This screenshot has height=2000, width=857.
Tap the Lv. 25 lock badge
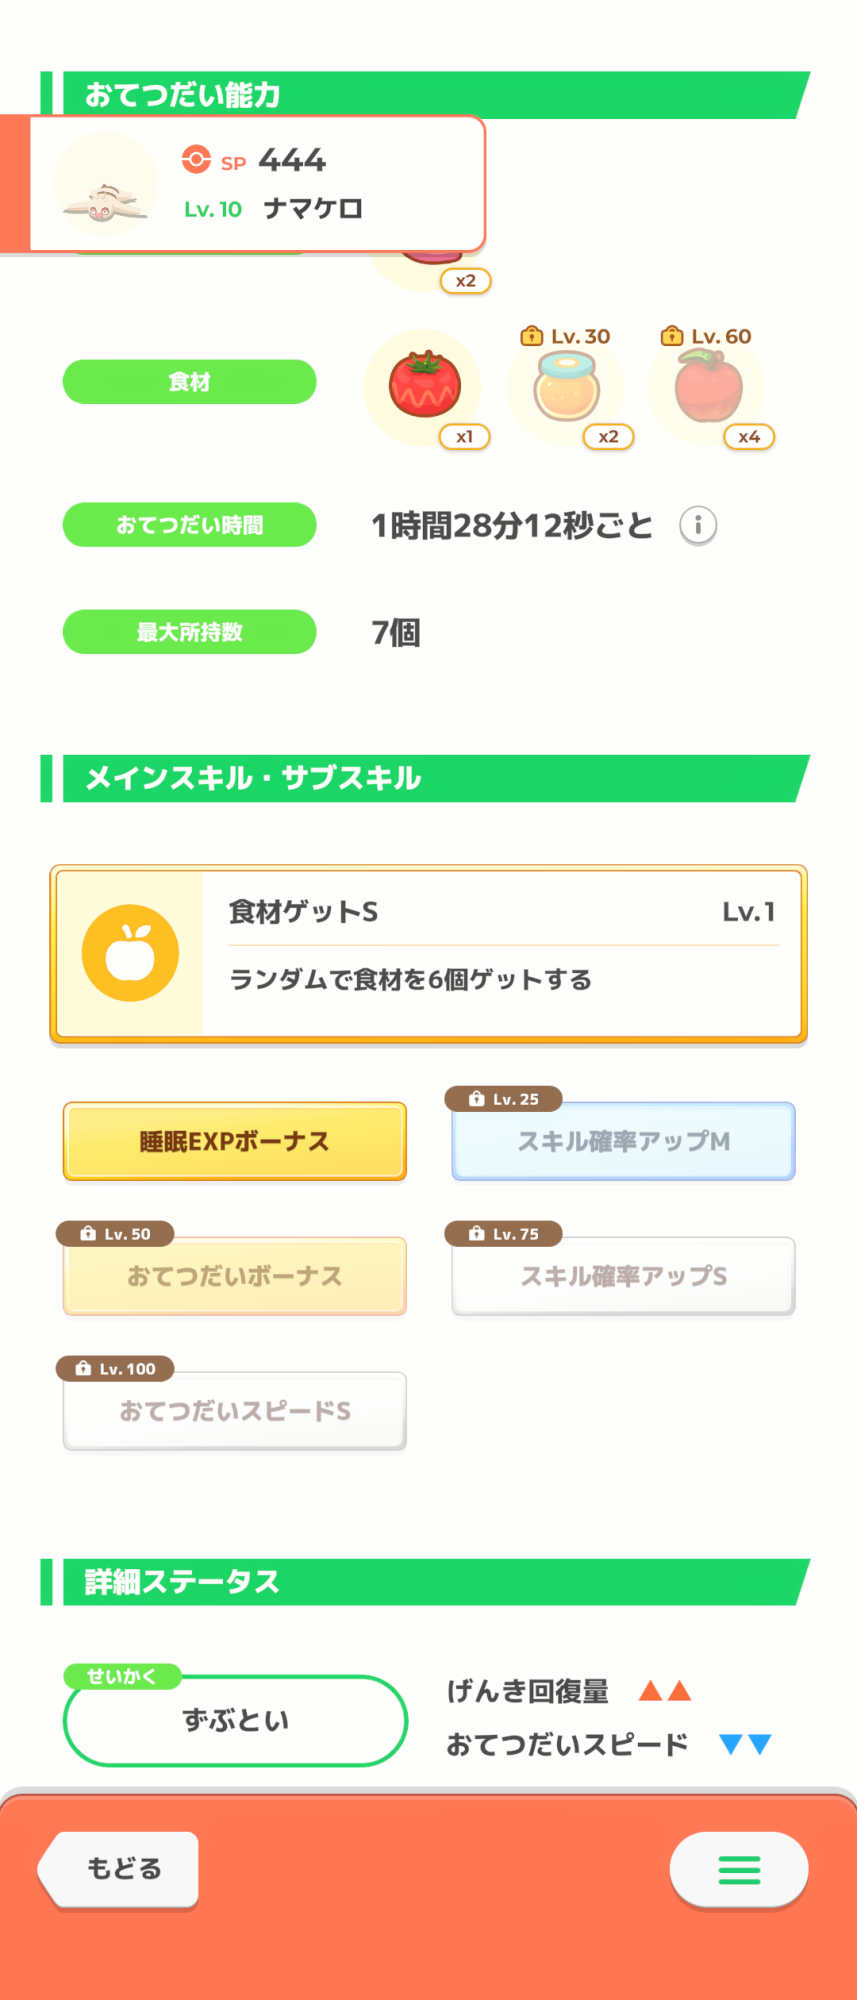[x=504, y=1099]
